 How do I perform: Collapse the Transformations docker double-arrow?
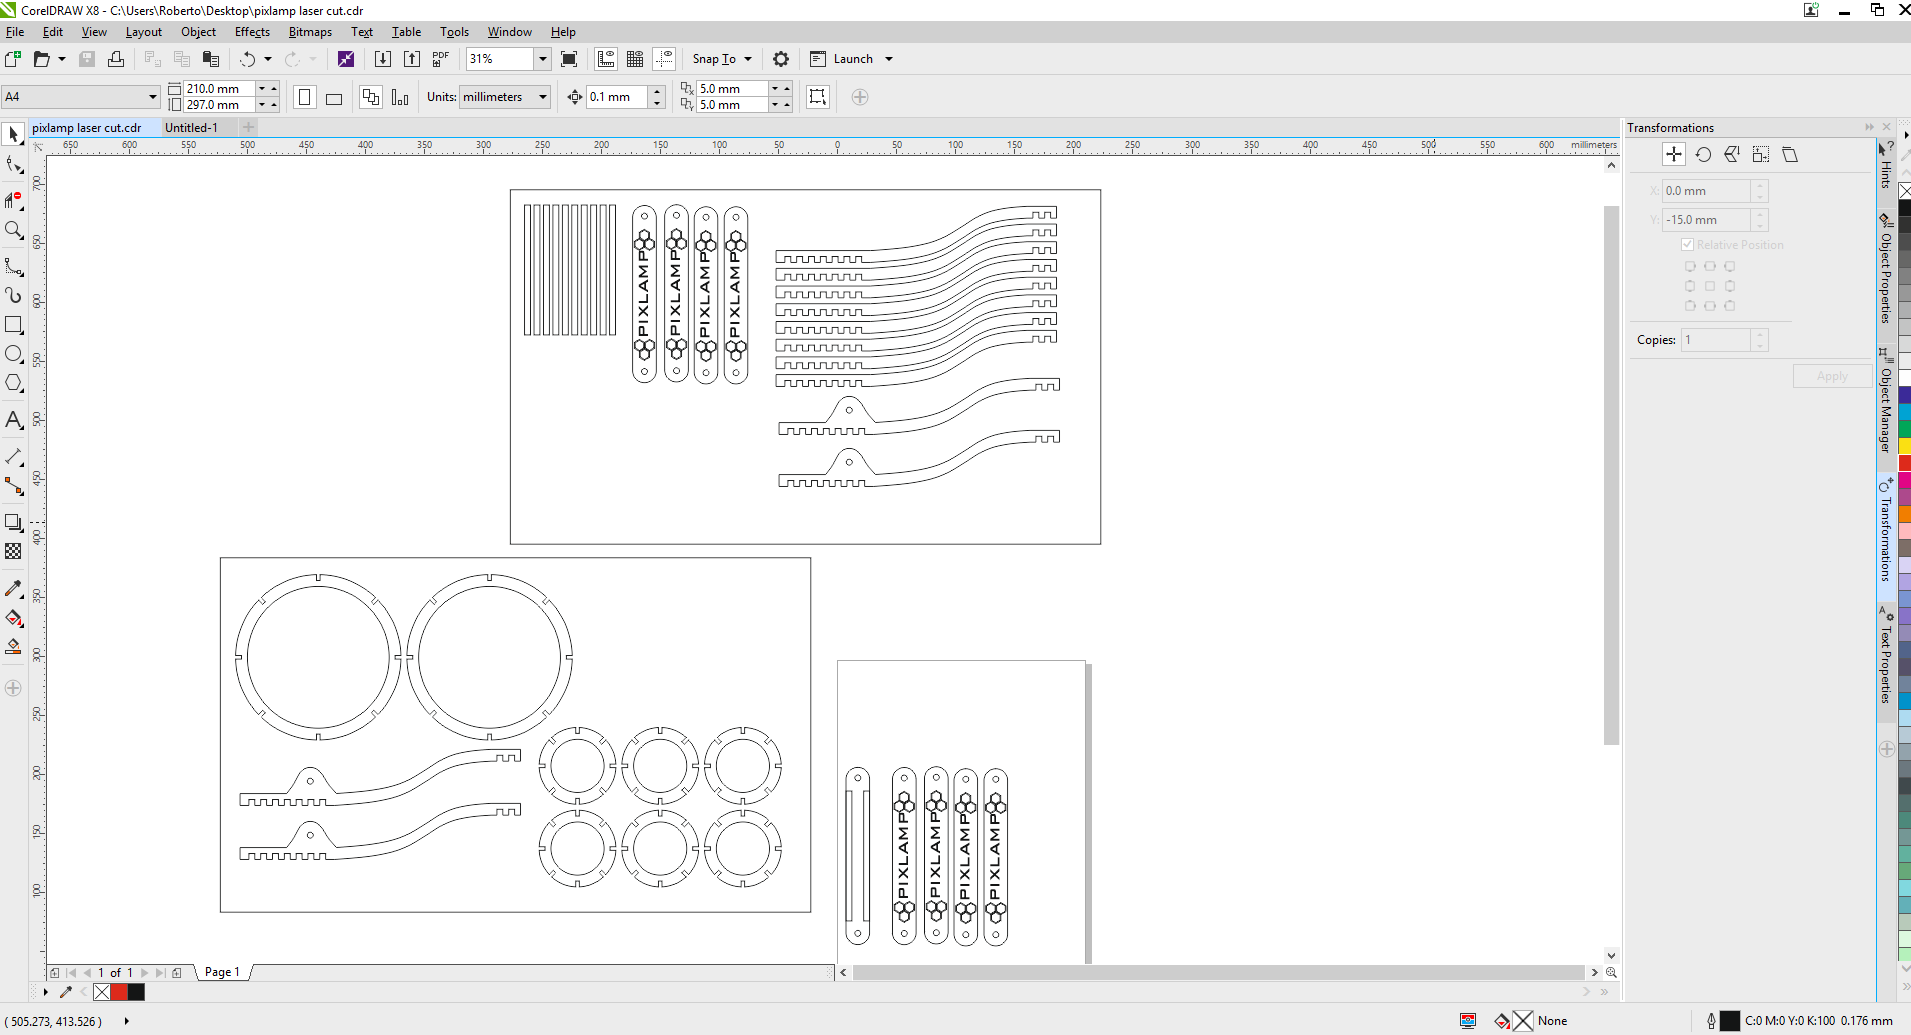click(x=1869, y=127)
